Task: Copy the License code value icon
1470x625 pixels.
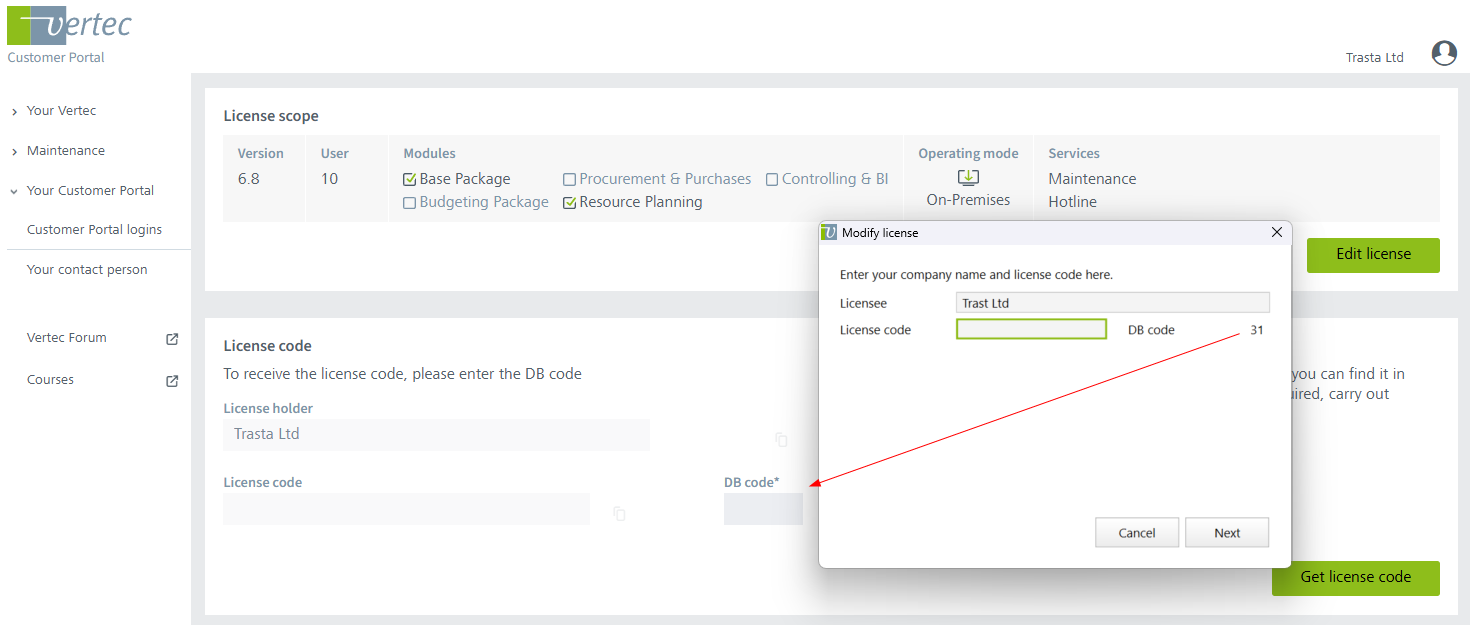Action: click(x=619, y=514)
